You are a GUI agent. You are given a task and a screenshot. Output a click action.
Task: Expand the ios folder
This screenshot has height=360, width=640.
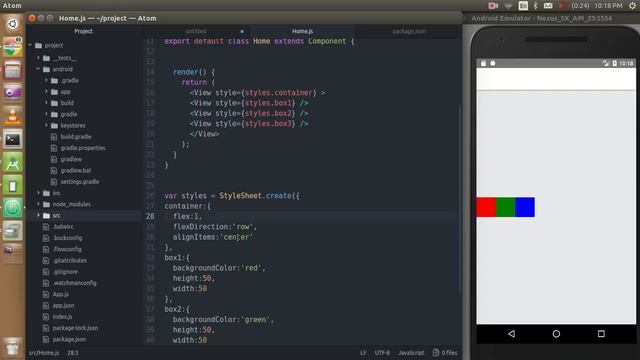tap(39, 193)
